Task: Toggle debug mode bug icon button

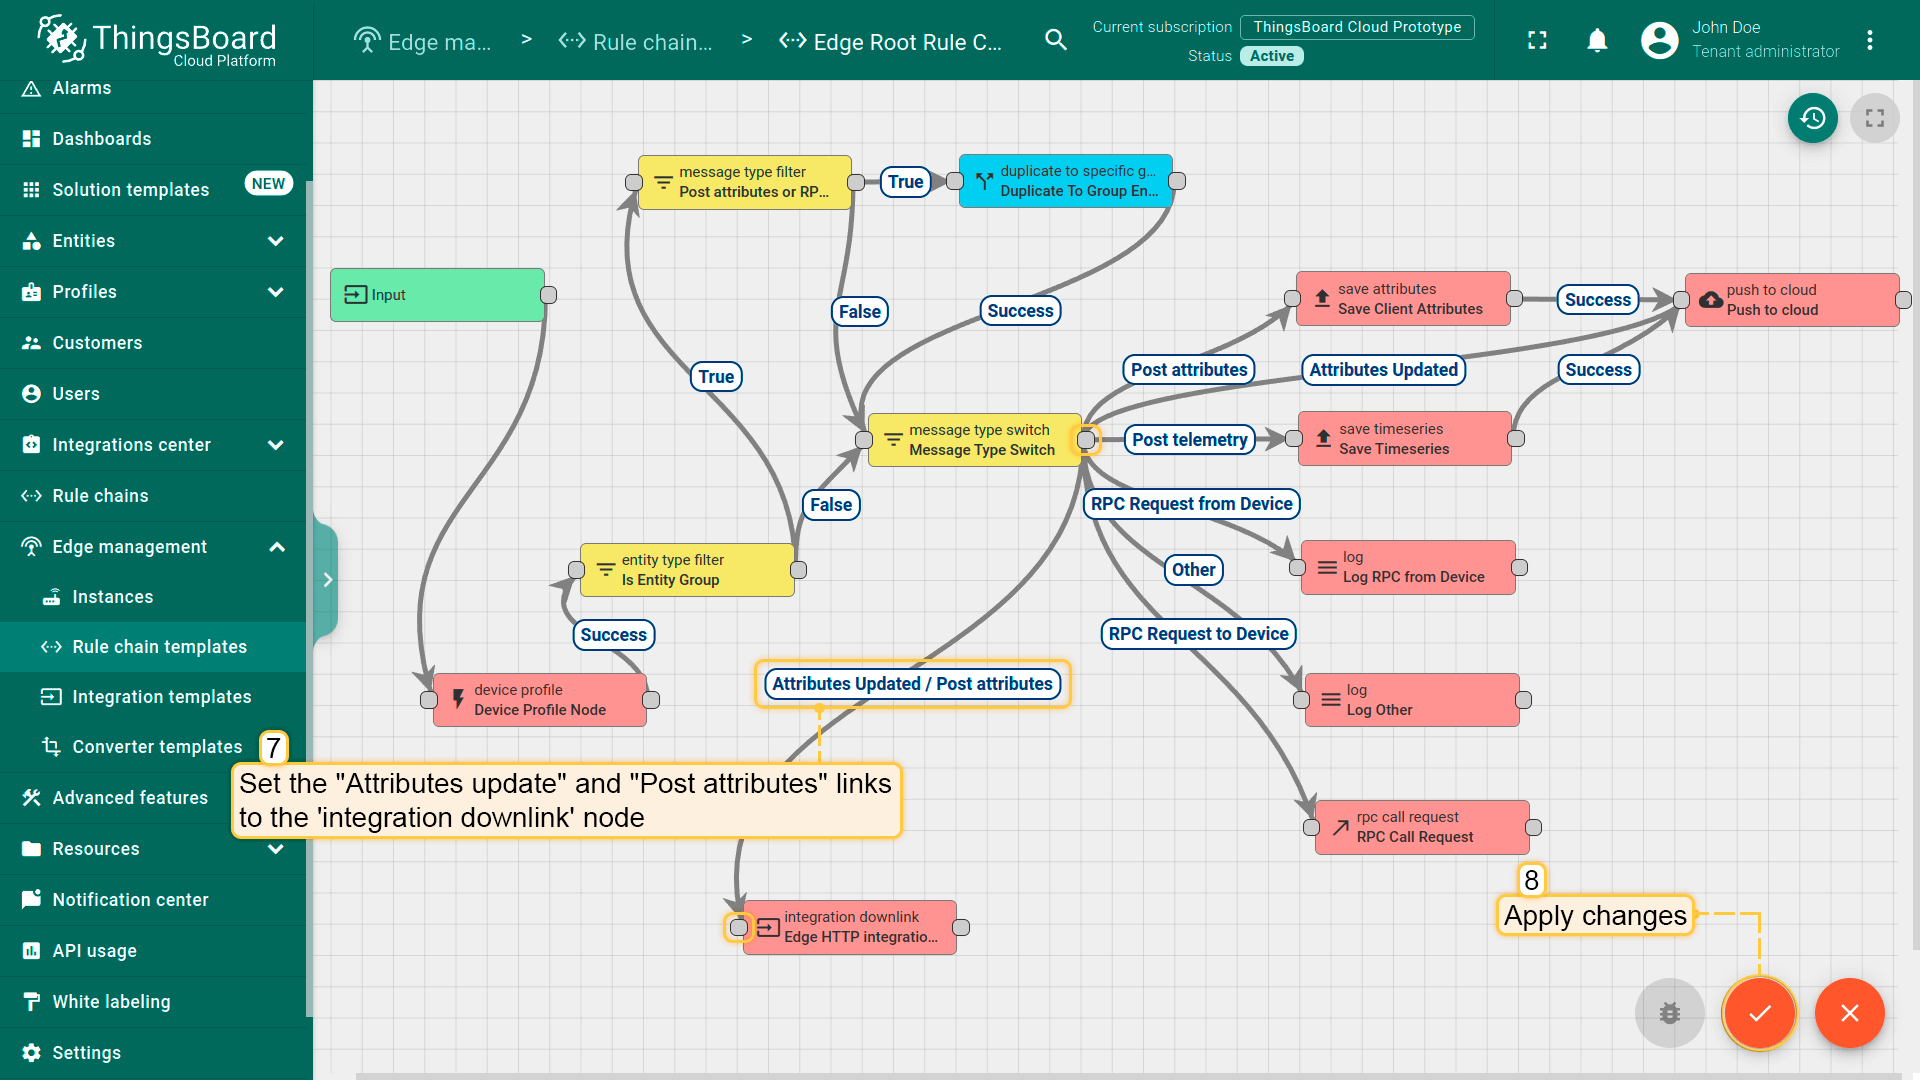Action: pyautogui.click(x=1669, y=1013)
